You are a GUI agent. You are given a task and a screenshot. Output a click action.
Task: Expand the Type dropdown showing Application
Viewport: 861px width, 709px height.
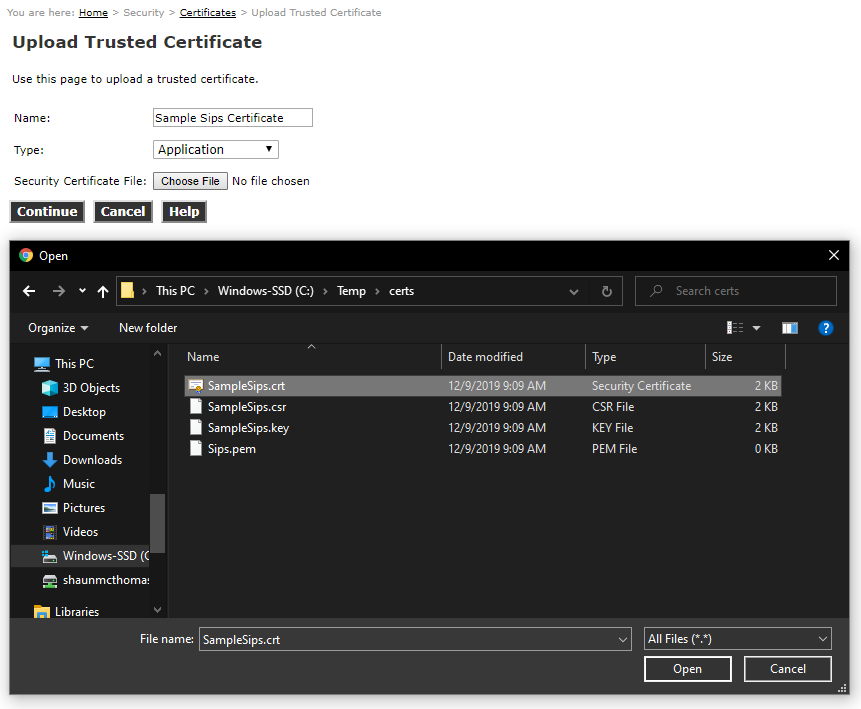[216, 150]
